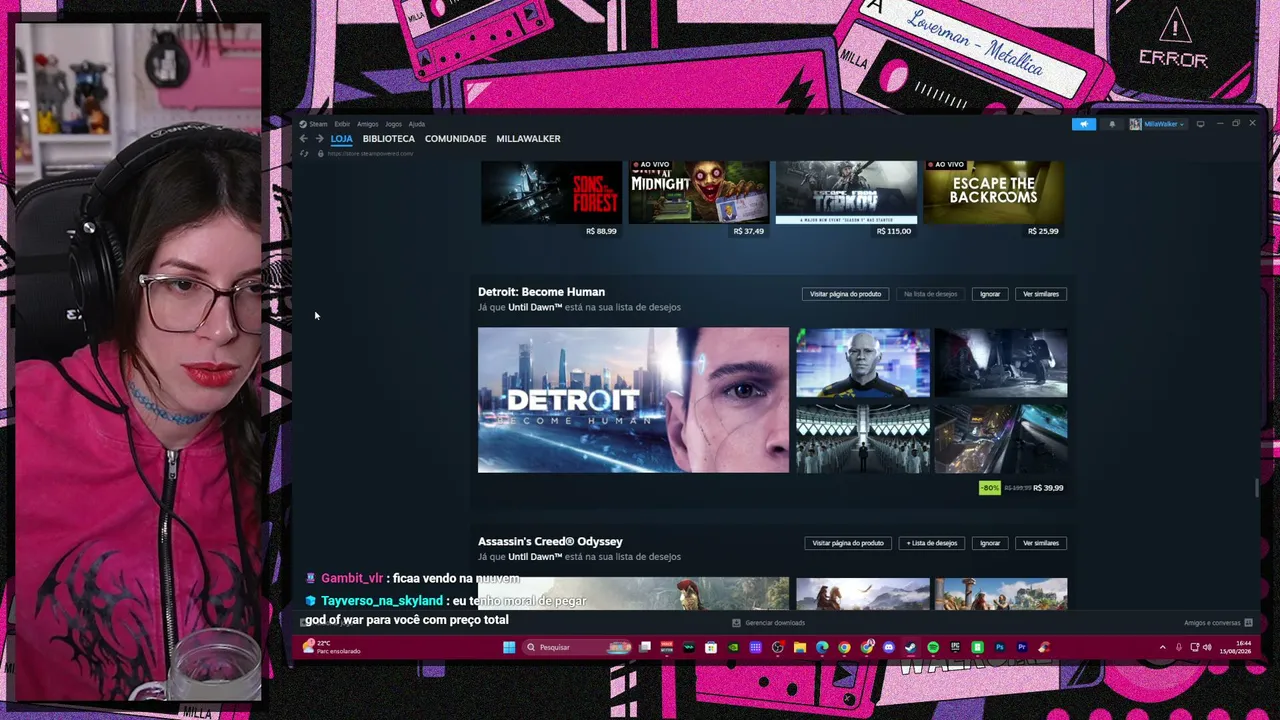Visit the Assassin's Creed Odyssey product page

848,543
